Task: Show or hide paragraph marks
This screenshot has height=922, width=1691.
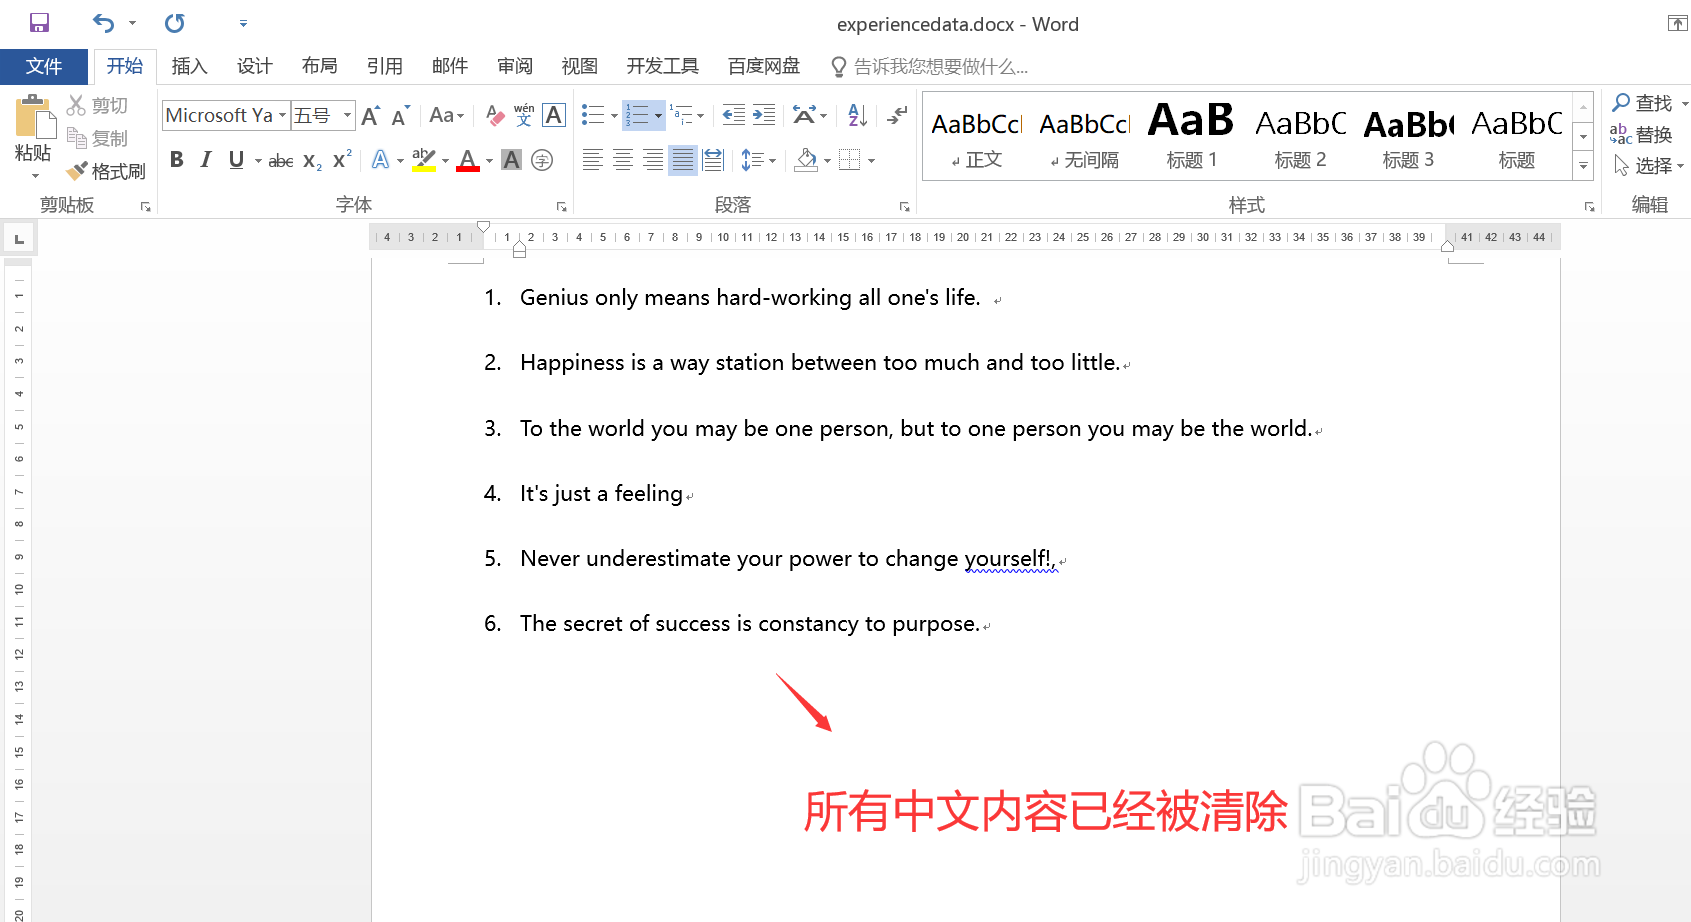Action: coord(897,116)
